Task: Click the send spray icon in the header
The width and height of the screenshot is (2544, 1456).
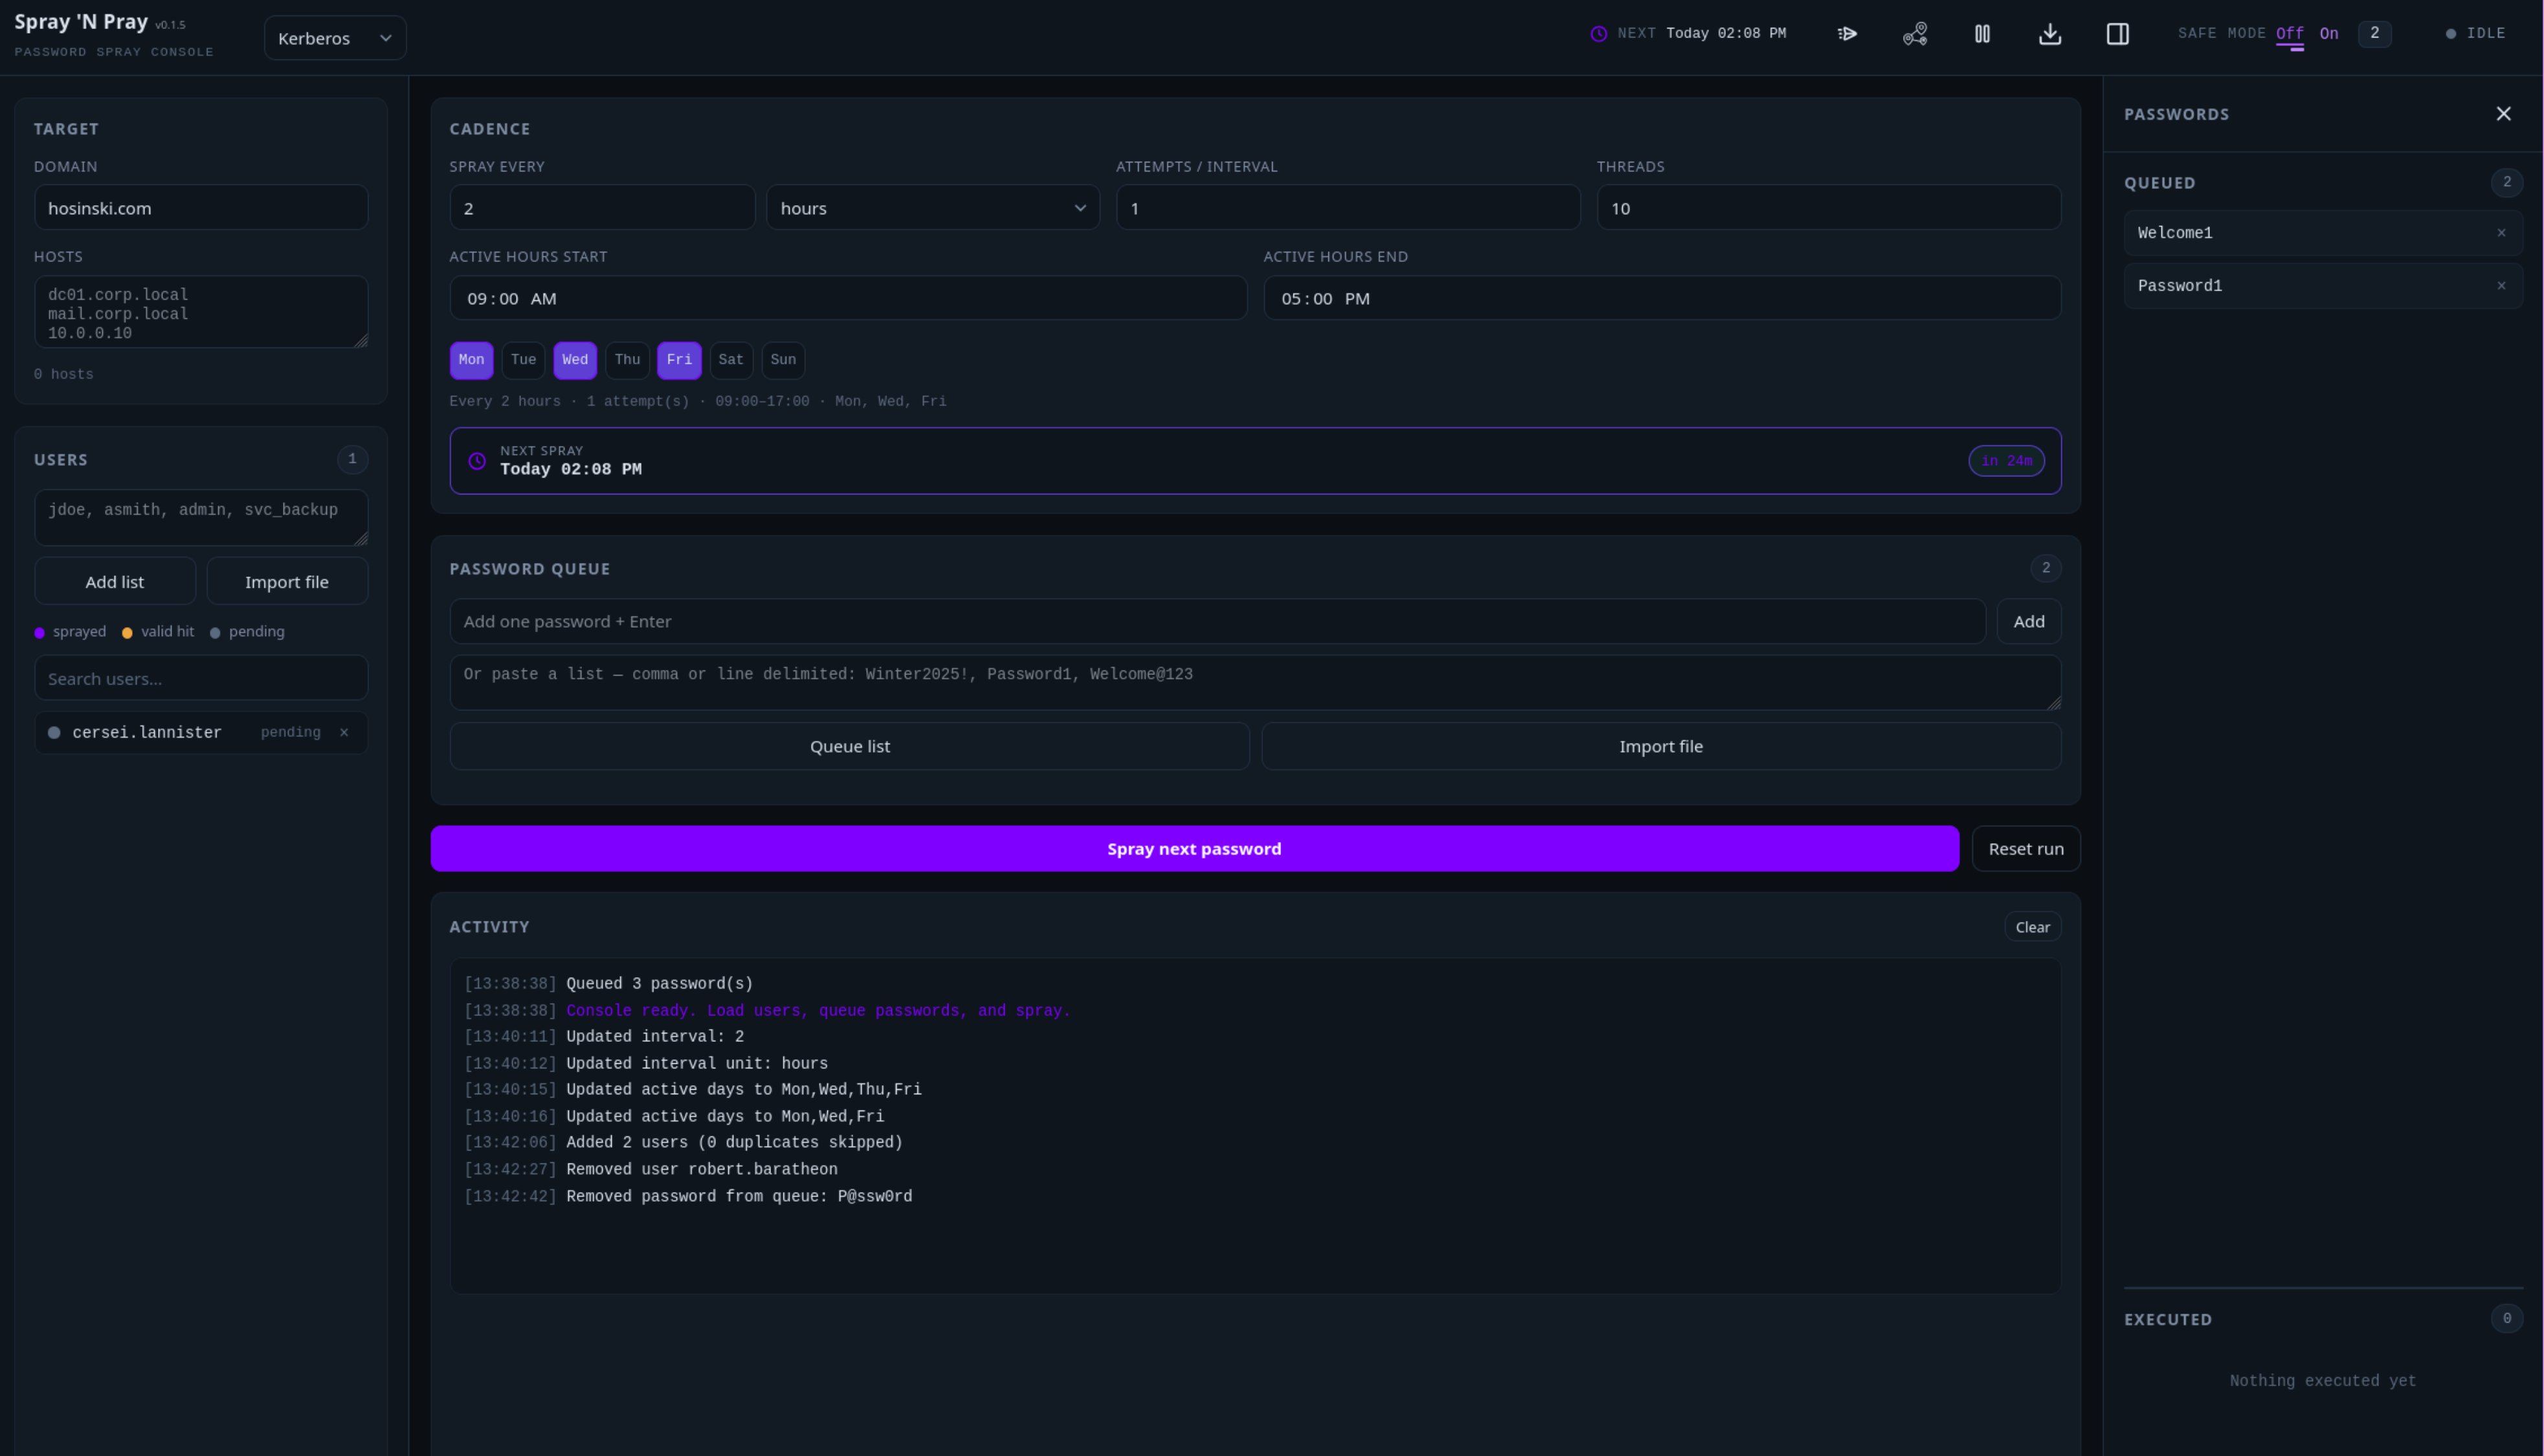Action: click(x=1847, y=34)
